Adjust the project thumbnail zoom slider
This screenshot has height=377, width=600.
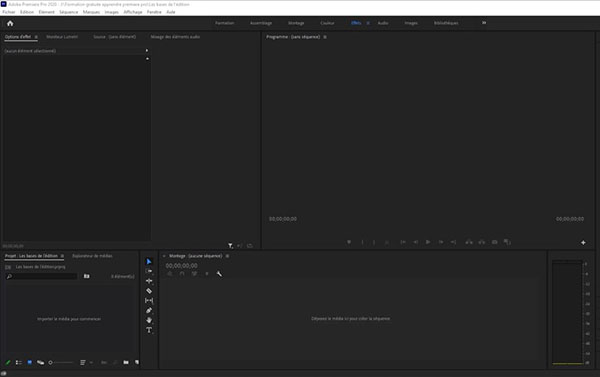coord(60,362)
